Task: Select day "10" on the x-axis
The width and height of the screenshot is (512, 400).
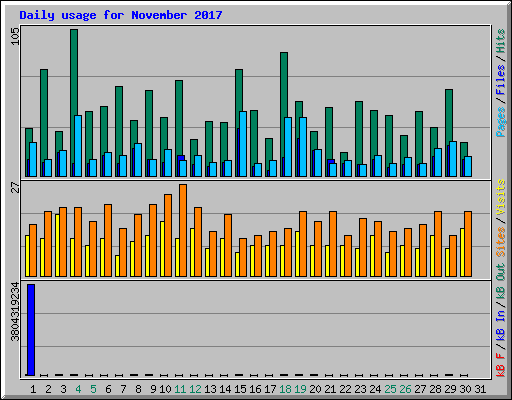Action: click(x=165, y=389)
